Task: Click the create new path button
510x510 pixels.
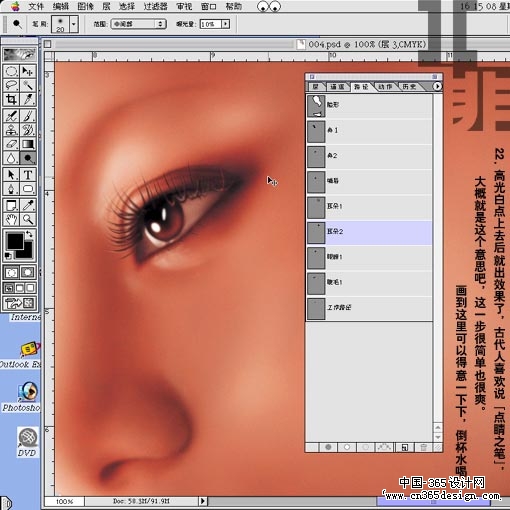Action: click(404, 447)
